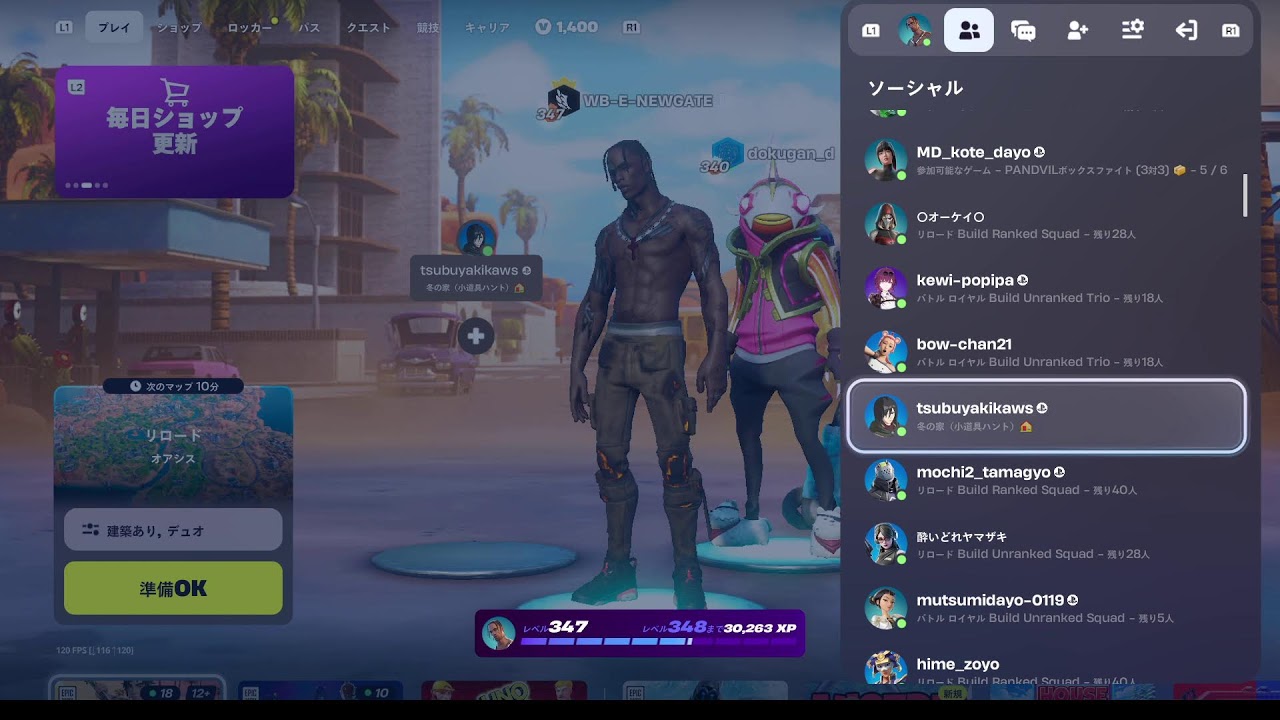Open the クエスト tab
The image size is (1280, 720).
(368, 28)
